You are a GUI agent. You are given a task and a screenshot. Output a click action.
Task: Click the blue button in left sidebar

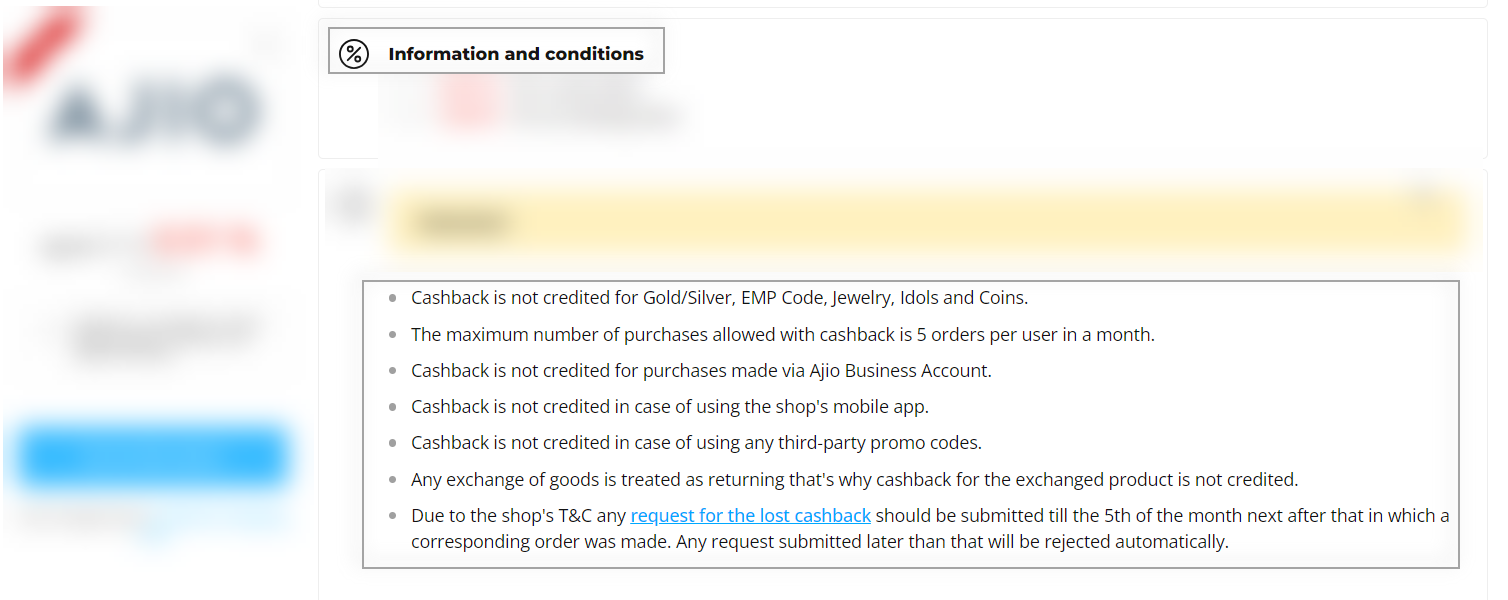click(x=153, y=457)
